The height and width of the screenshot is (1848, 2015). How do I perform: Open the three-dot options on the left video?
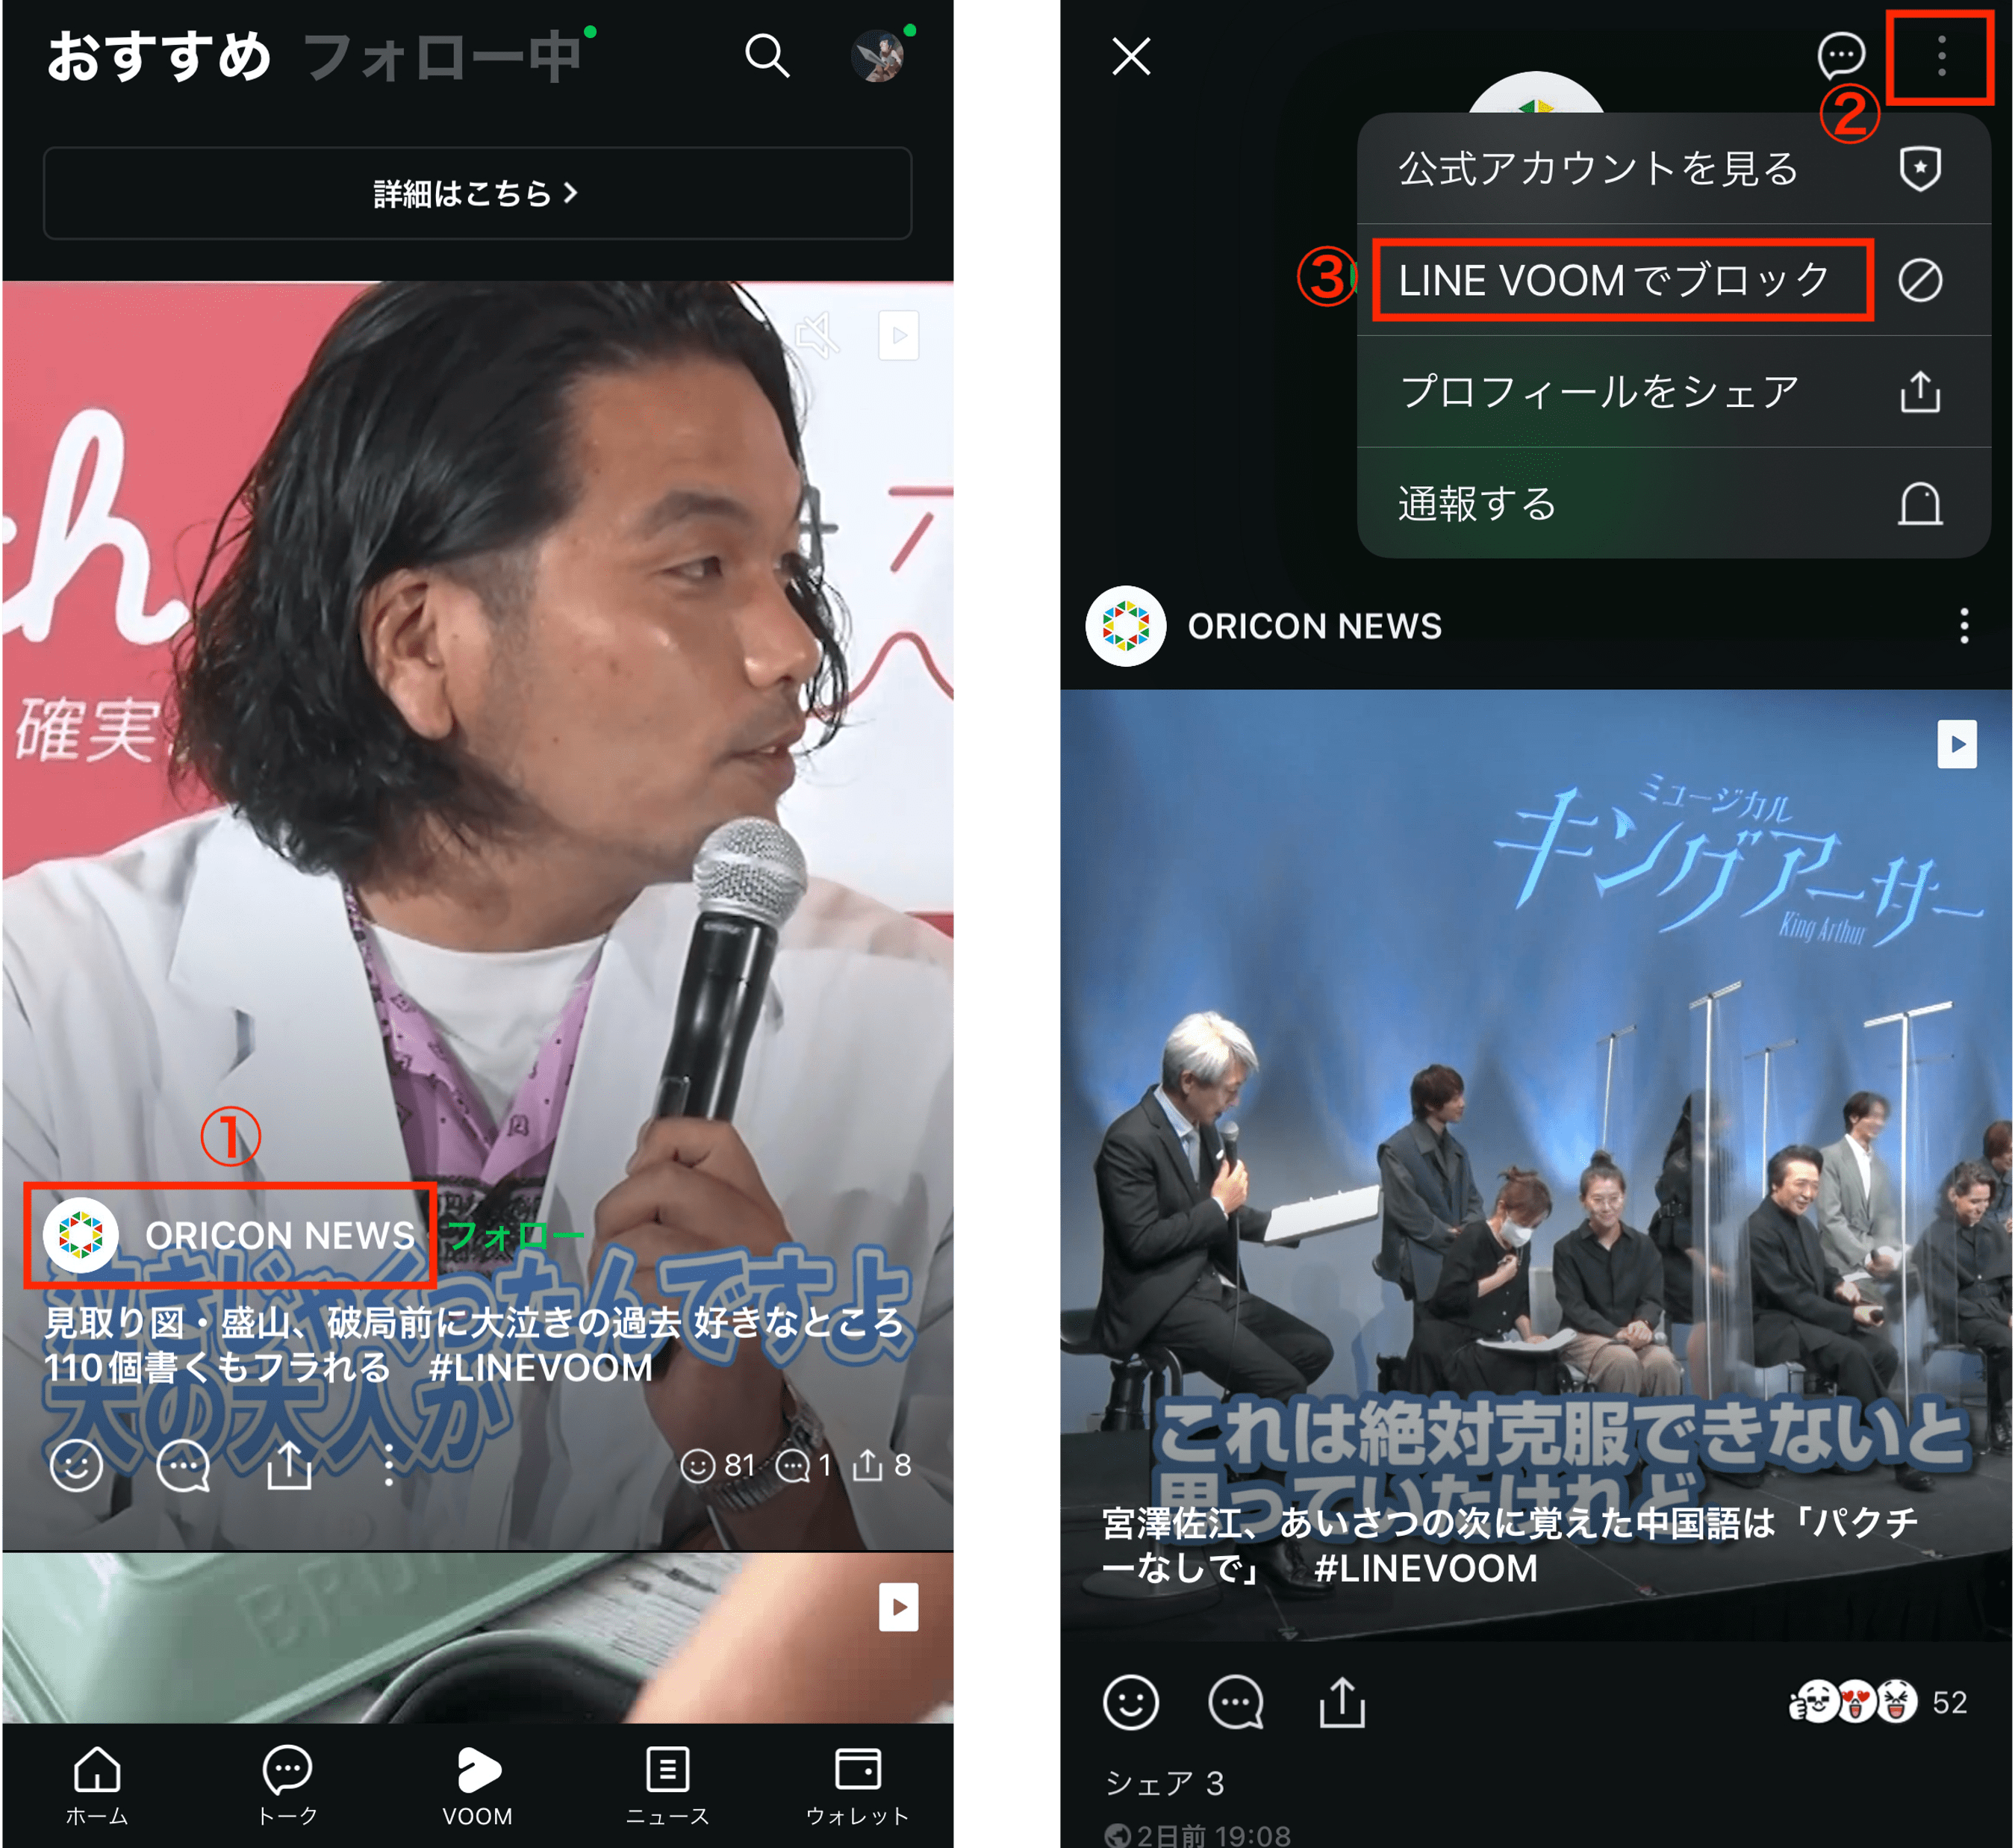[389, 1466]
